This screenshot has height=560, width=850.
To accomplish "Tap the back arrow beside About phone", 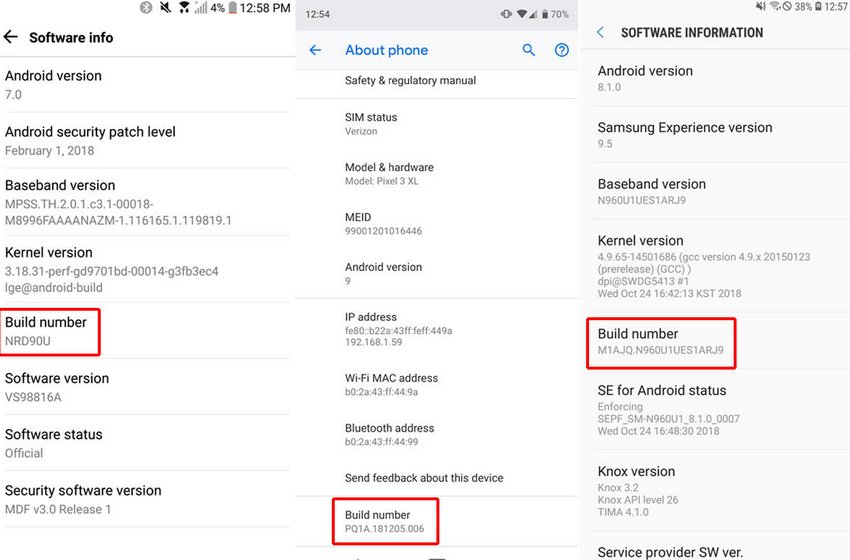I will 315,50.
